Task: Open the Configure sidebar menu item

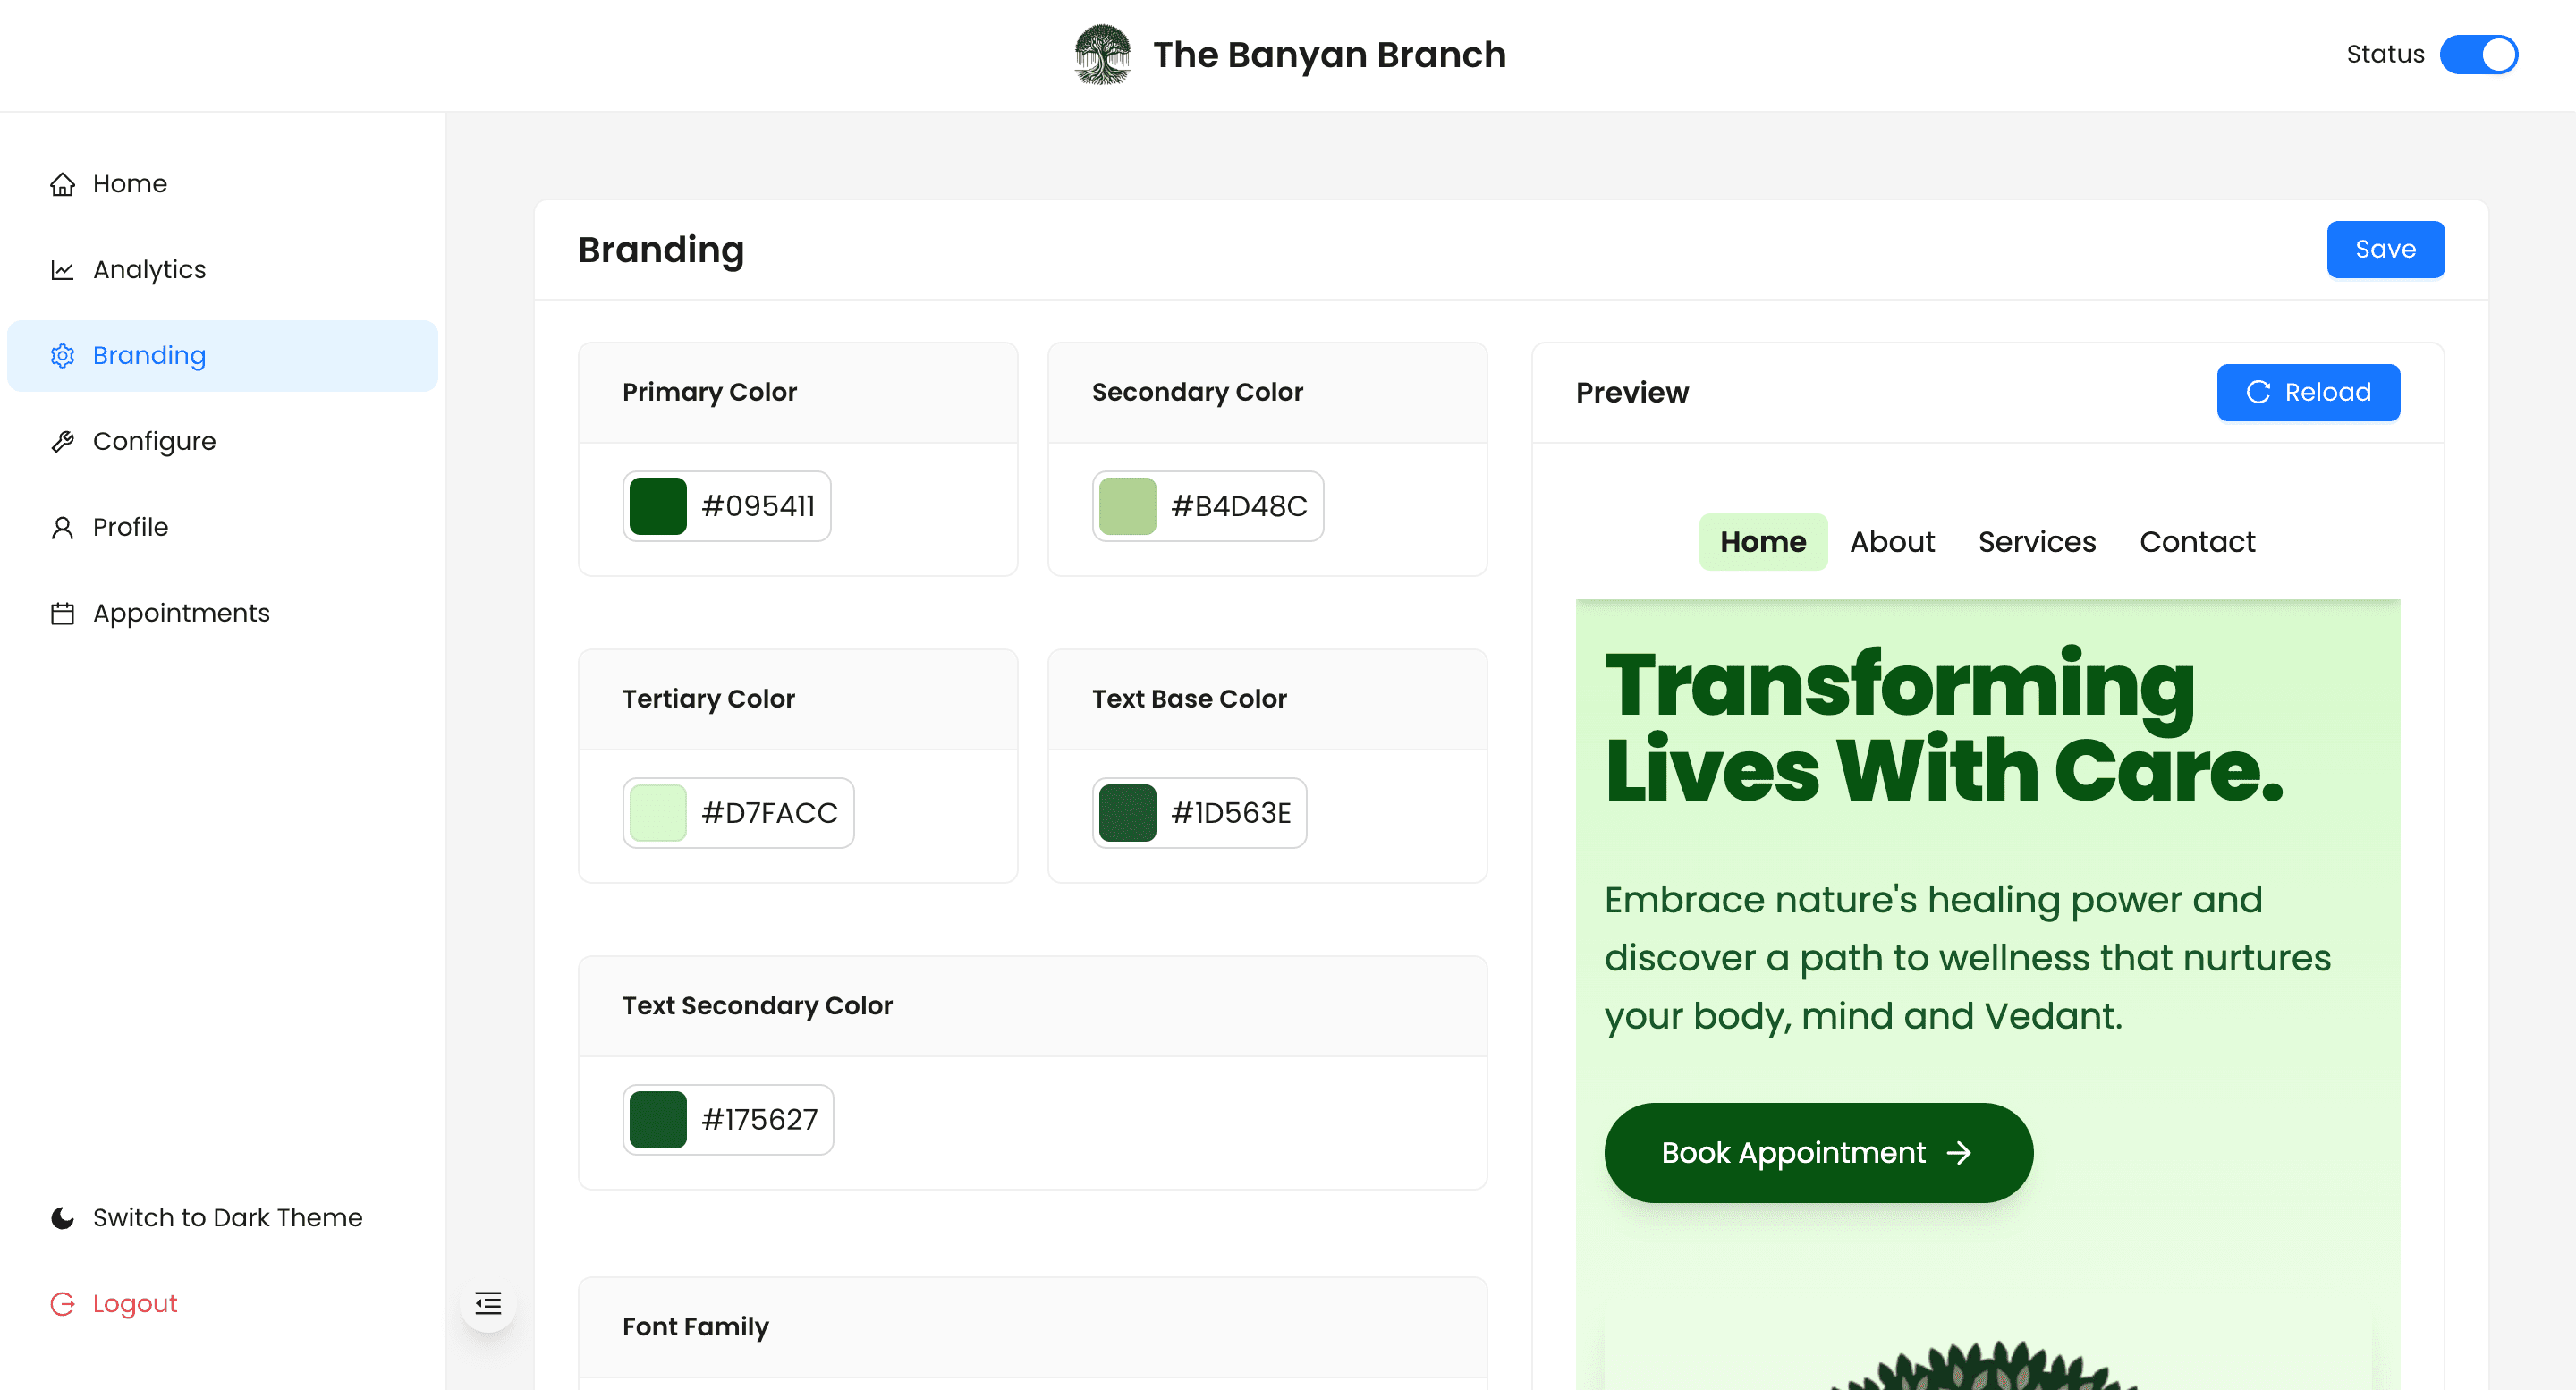Action: click(222, 441)
